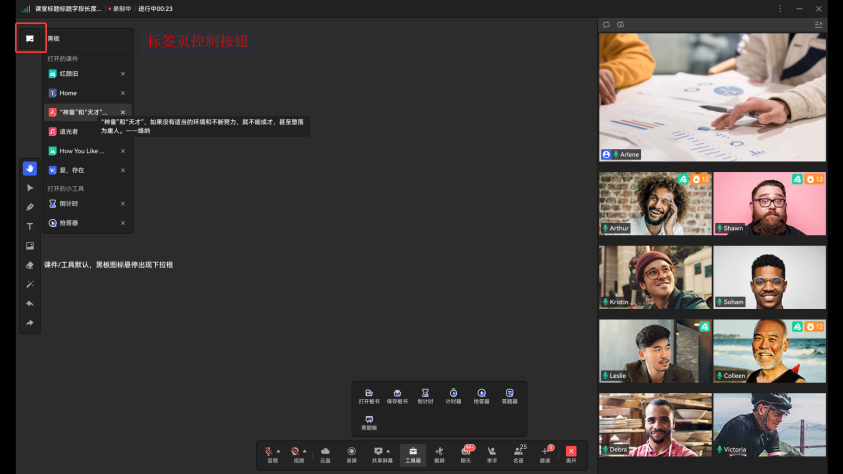Toggle green badge on Colleen's tile
The image size is (843, 474).
pyautogui.click(x=797, y=326)
